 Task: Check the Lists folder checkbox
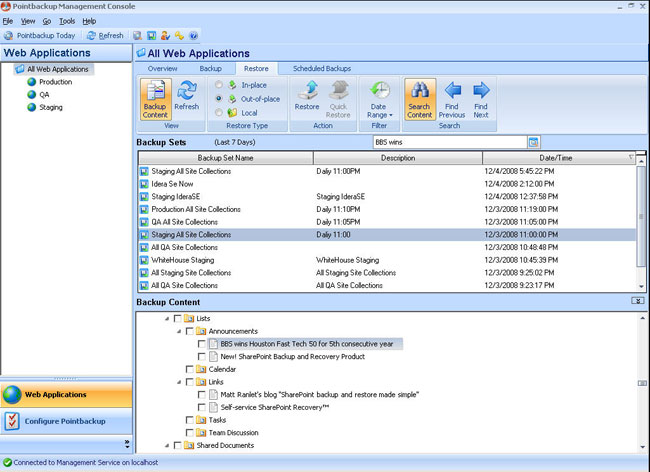177,318
